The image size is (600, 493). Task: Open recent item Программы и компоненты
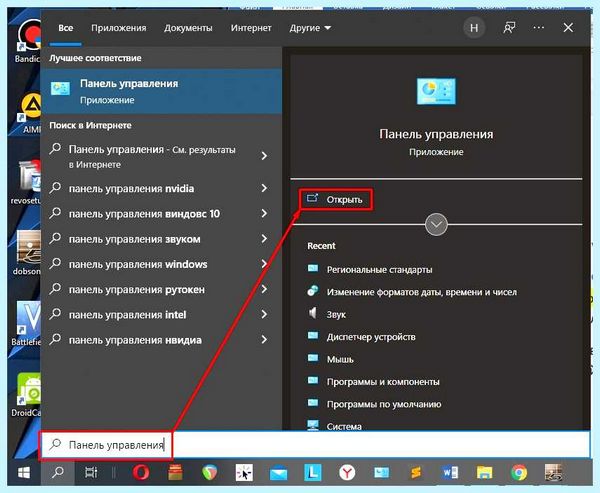(373, 382)
